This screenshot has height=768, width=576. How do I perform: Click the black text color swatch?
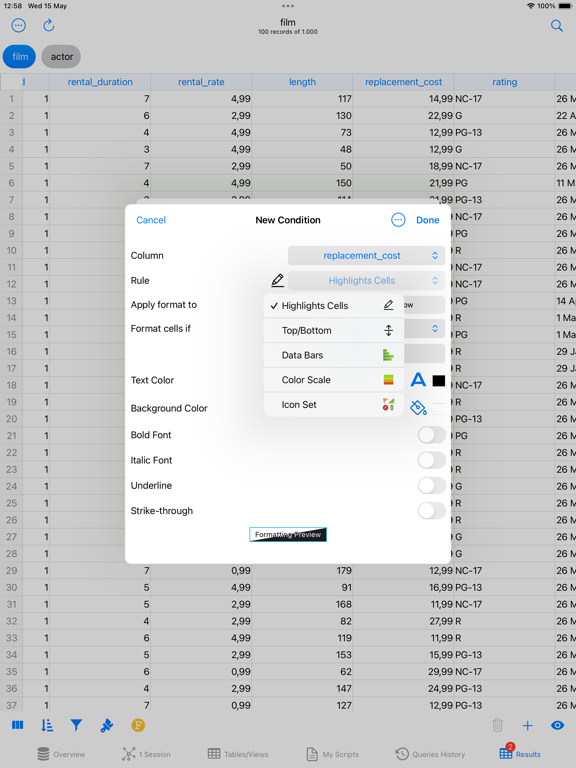coord(439,381)
